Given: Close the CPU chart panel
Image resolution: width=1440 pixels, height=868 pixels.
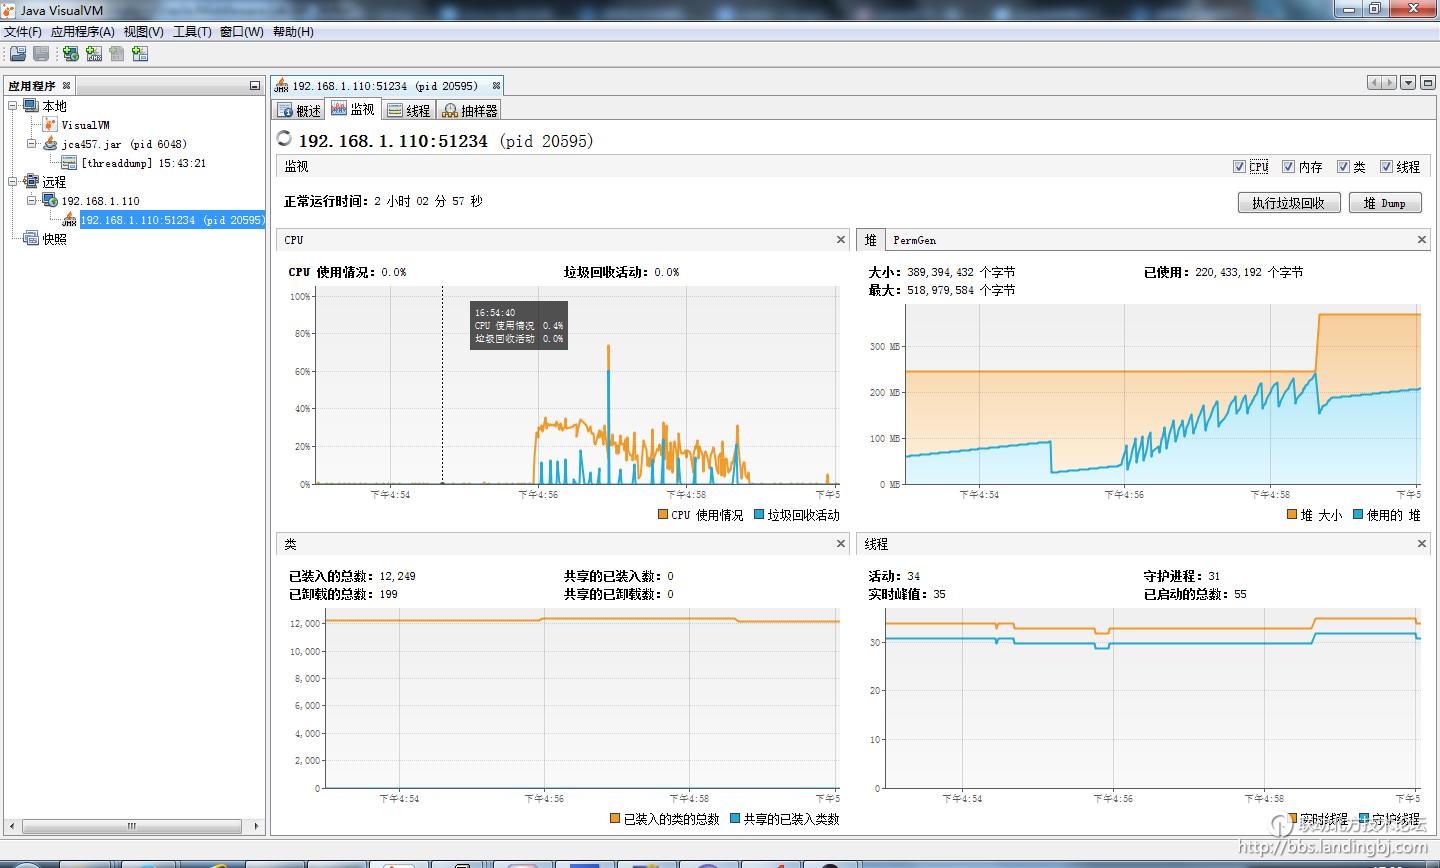Looking at the screenshot, I should coord(840,240).
